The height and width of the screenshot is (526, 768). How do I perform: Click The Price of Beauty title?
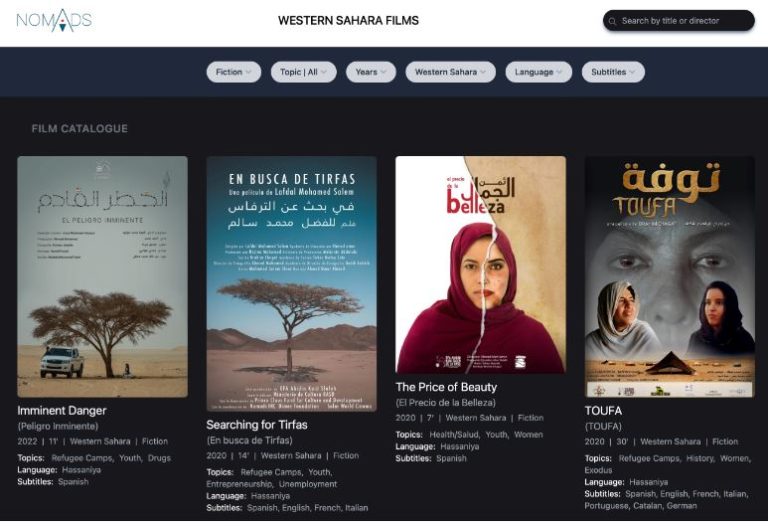(x=446, y=387)
